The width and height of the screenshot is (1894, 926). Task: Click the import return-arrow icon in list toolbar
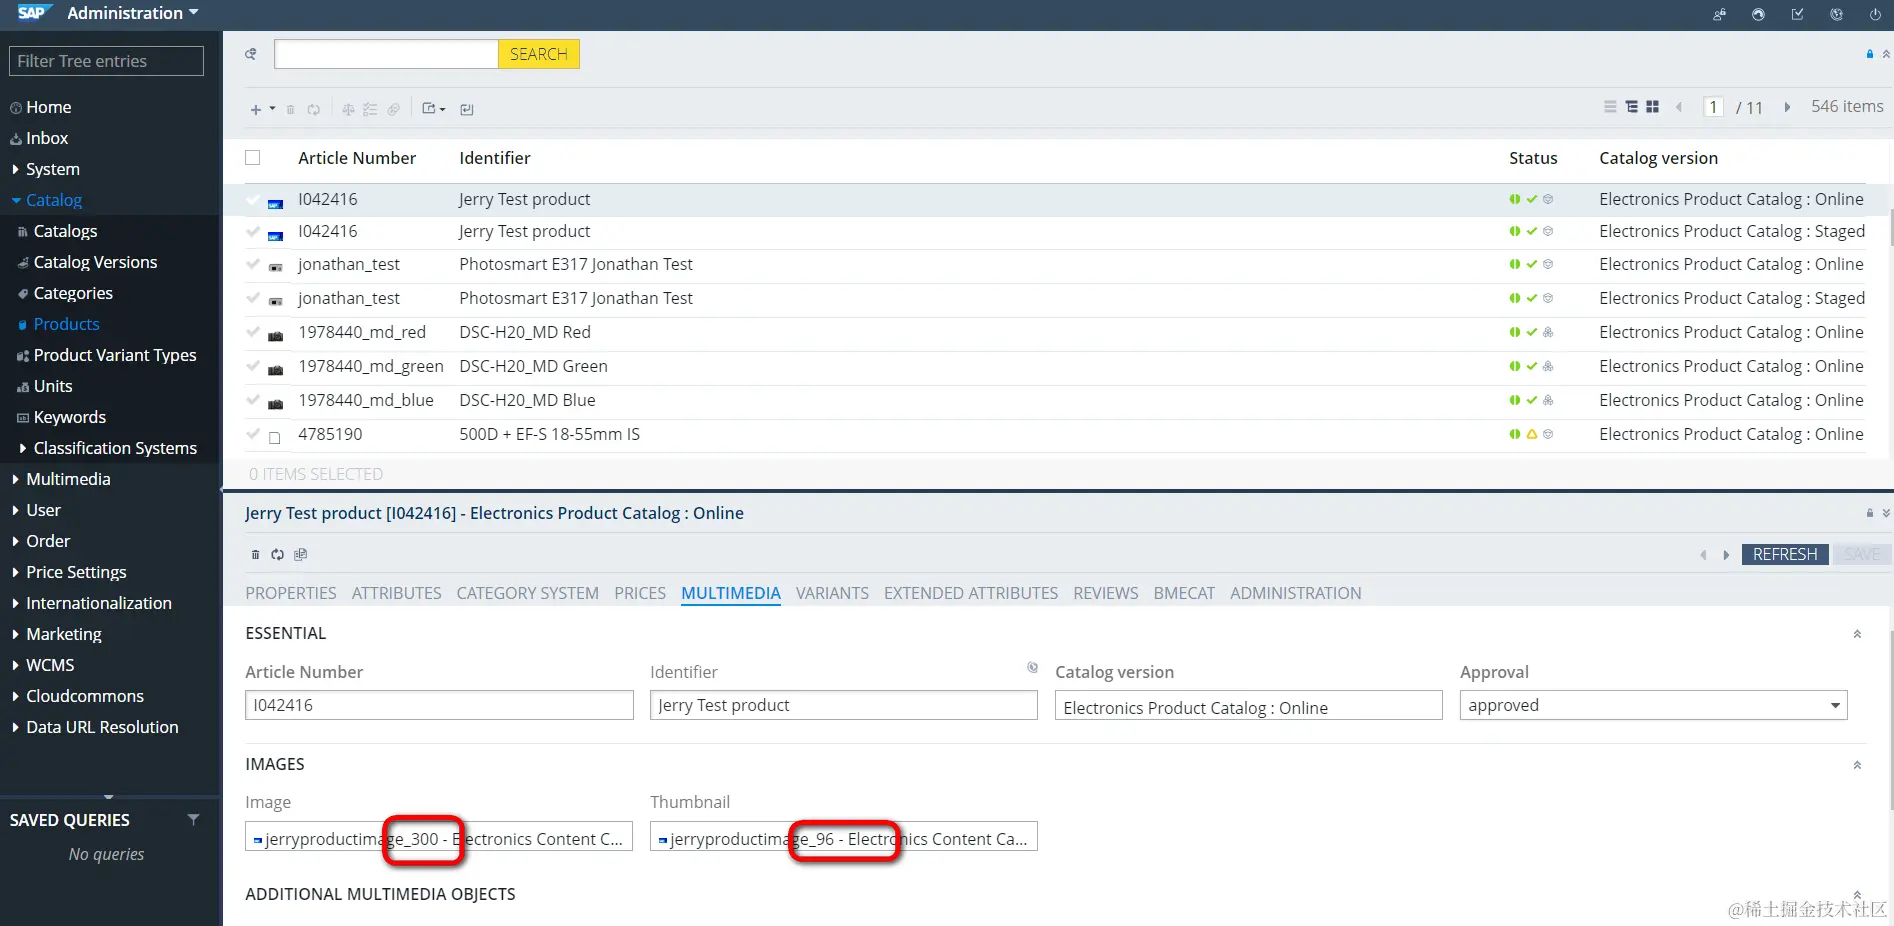(467, 109)
